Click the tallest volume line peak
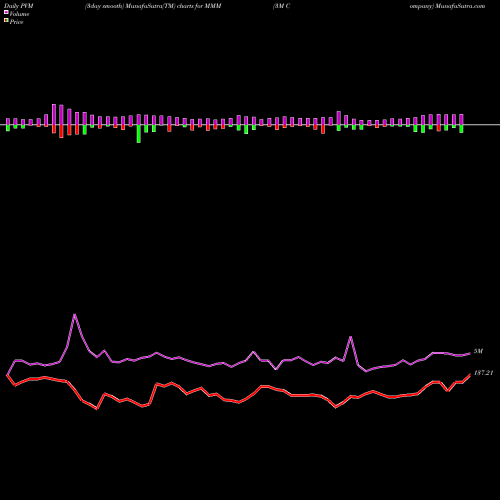 (x=75, y=314)
